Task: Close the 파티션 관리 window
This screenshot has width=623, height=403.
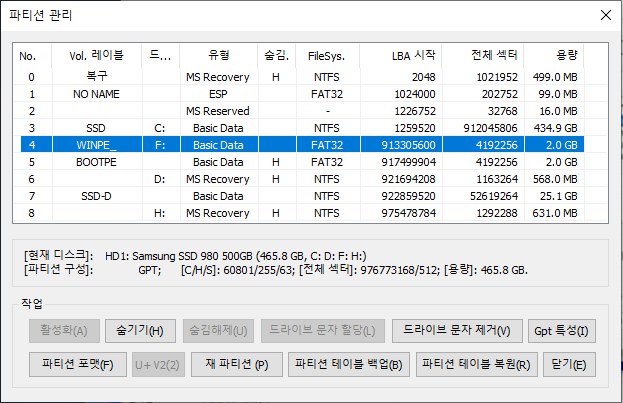Action: pyautogui.click(x=606, y=15)
